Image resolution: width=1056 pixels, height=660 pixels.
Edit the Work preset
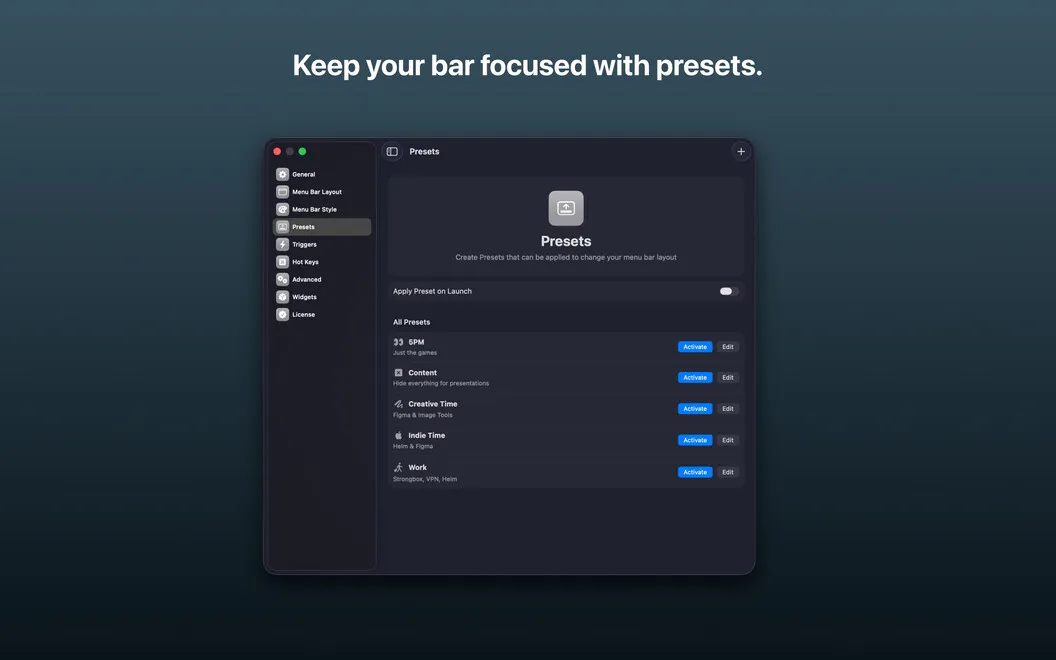[x=728, y=472]
